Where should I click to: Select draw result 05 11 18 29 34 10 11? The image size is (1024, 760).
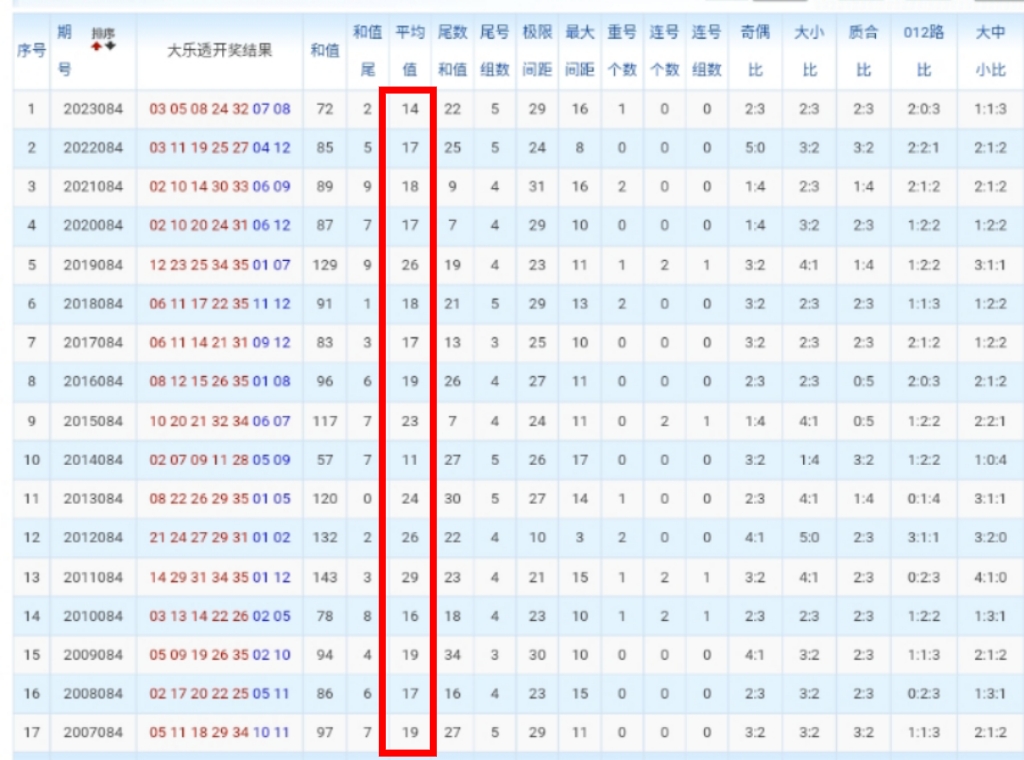click(x=219, y=732)
